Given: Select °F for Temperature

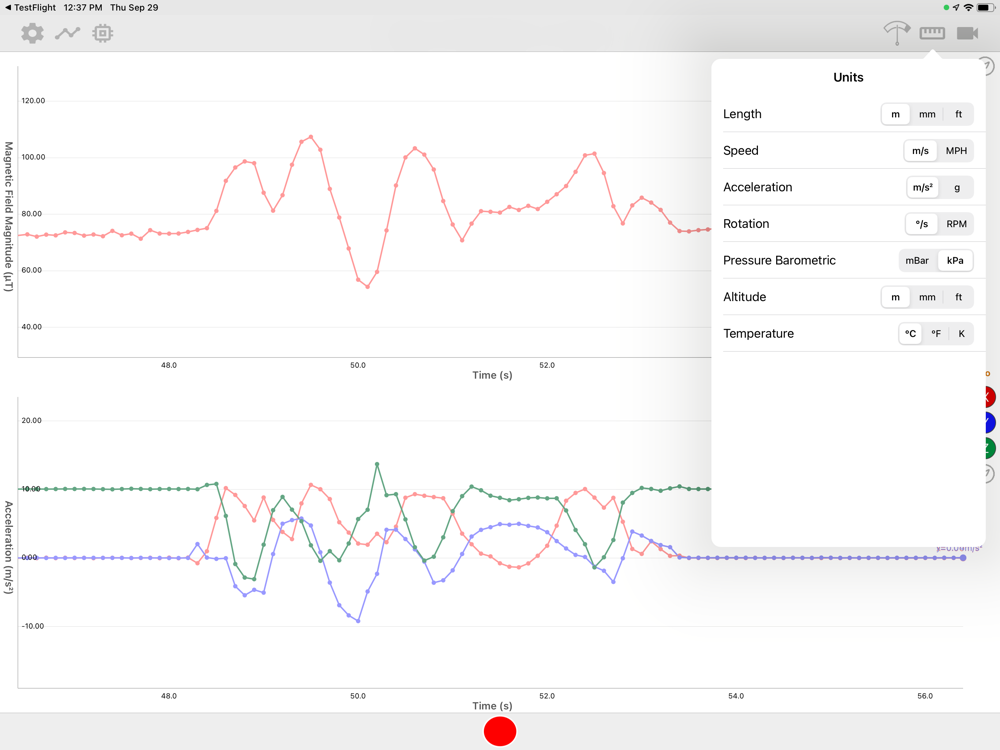Looking at the screenshot, I should [936, 334].
